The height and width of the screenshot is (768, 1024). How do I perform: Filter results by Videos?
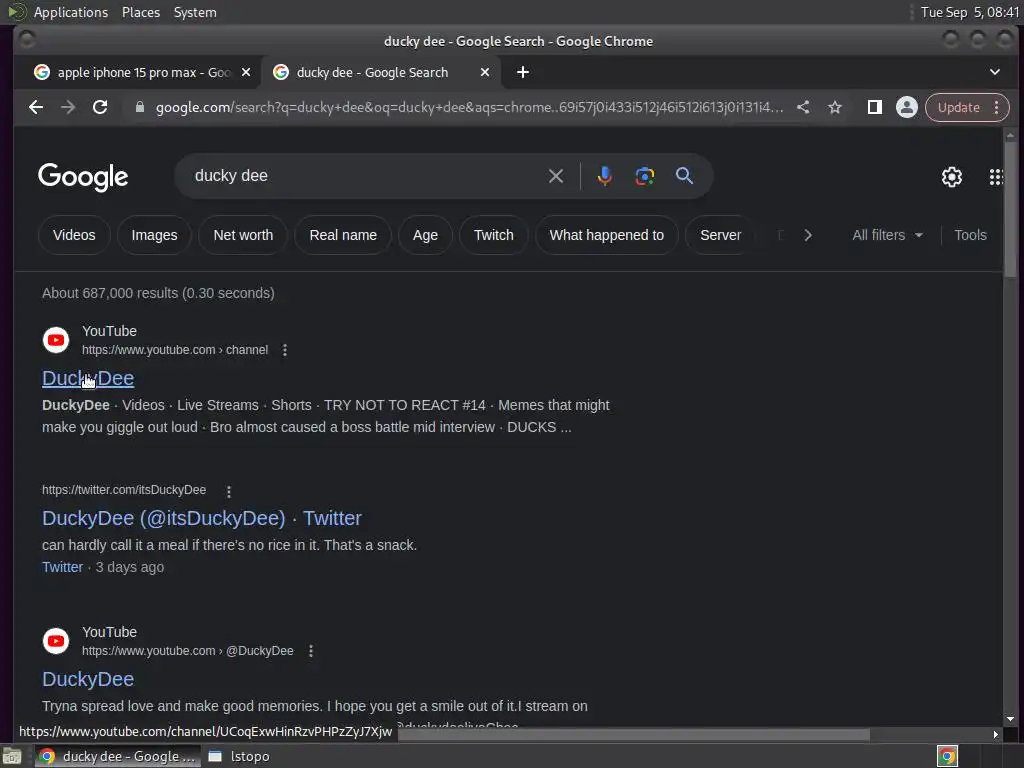tap(74, 235)
